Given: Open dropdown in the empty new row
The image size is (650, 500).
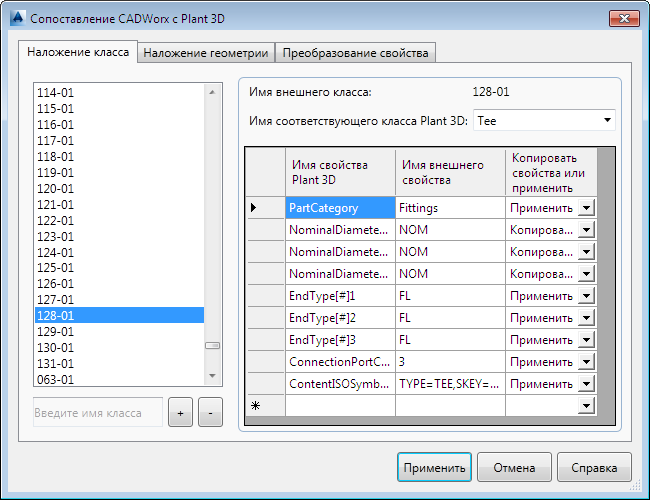Looking at the screenshot, I should coord(587,405).
